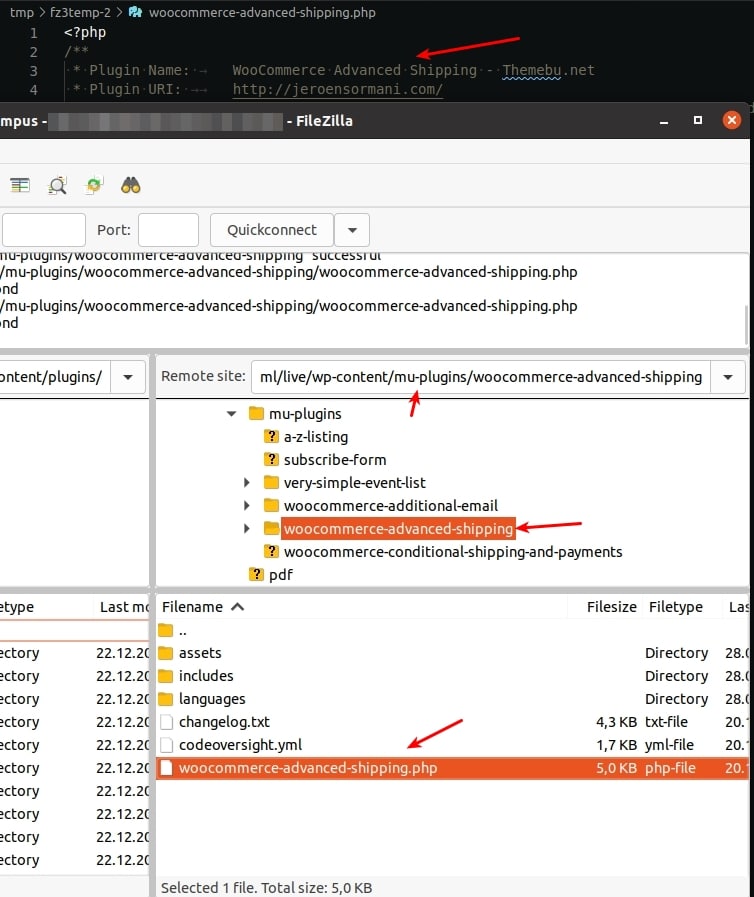Click tmp in editor breadcrumb

pyautogui.click(x=22, y=12)
